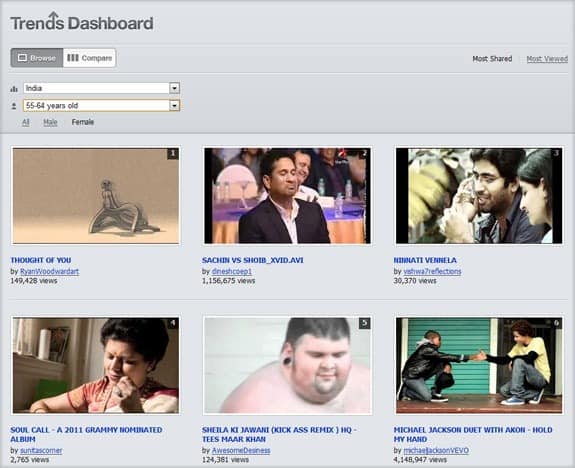This screenshot has height=468, width=575.
Task: Switch to the Most Shared tab
Action: pyautogui.click(x=492, y=59)
